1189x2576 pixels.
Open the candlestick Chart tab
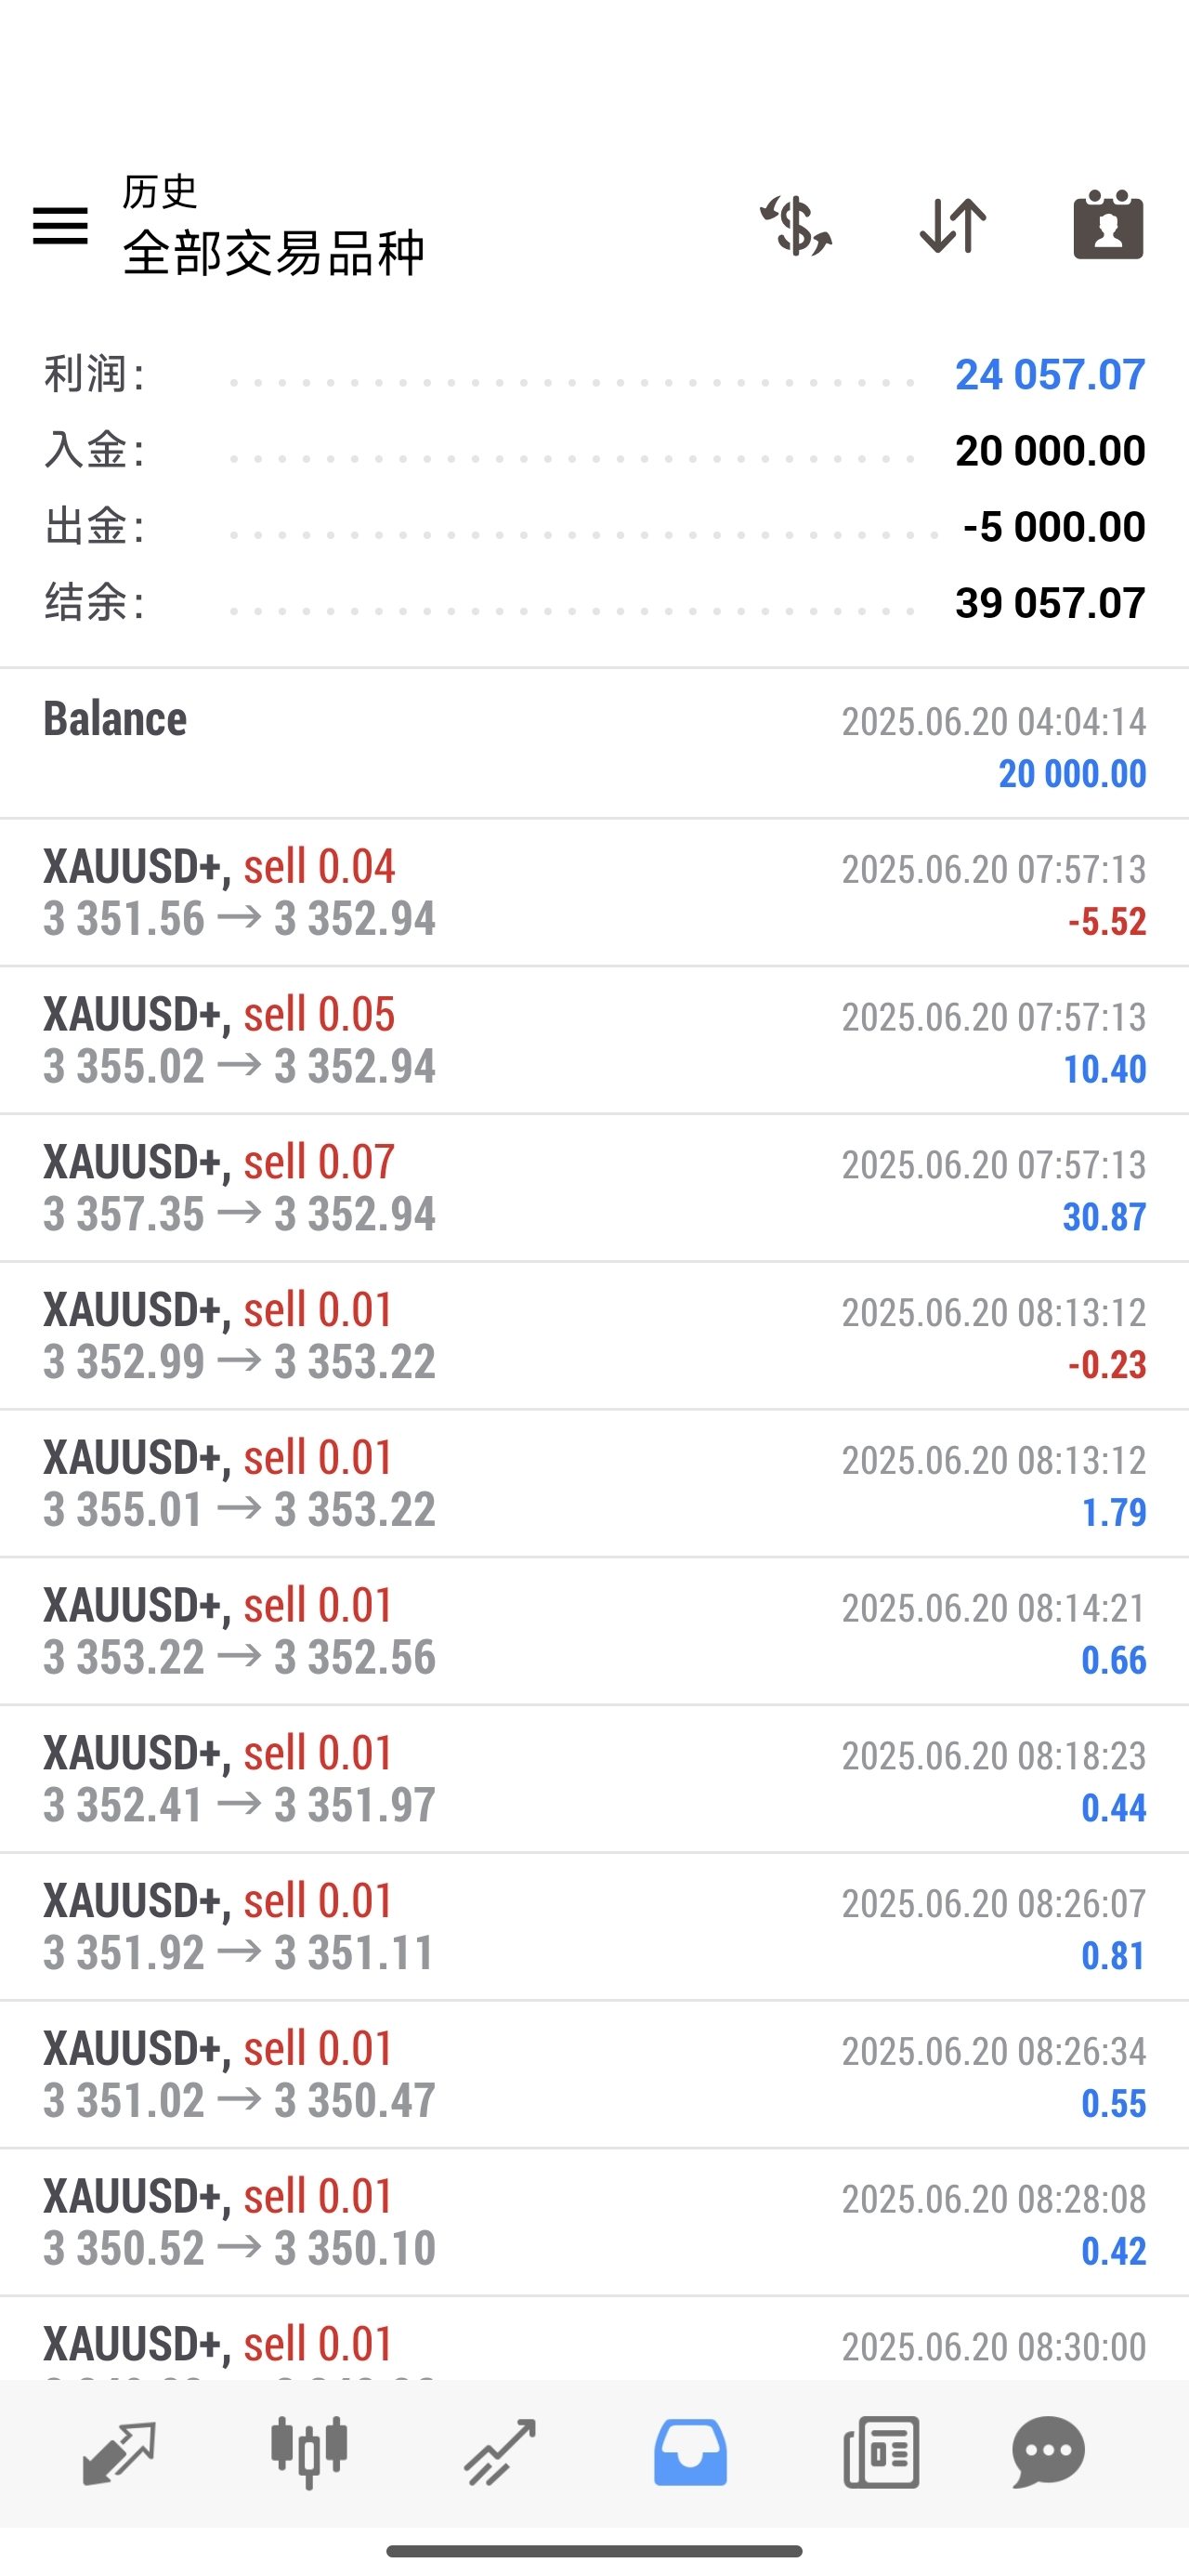pos(309,2452)
